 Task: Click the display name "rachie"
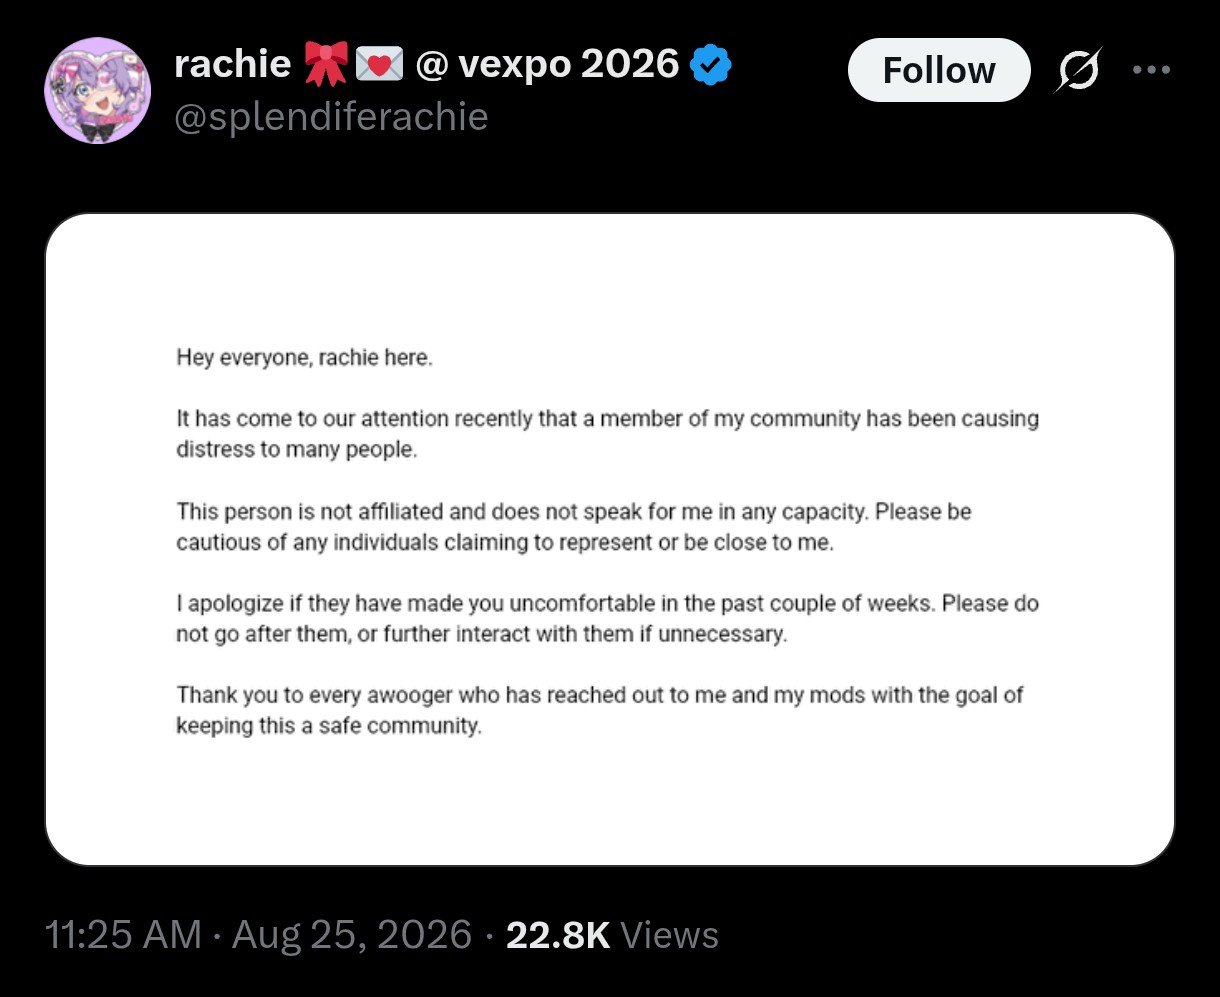[233, 65]
